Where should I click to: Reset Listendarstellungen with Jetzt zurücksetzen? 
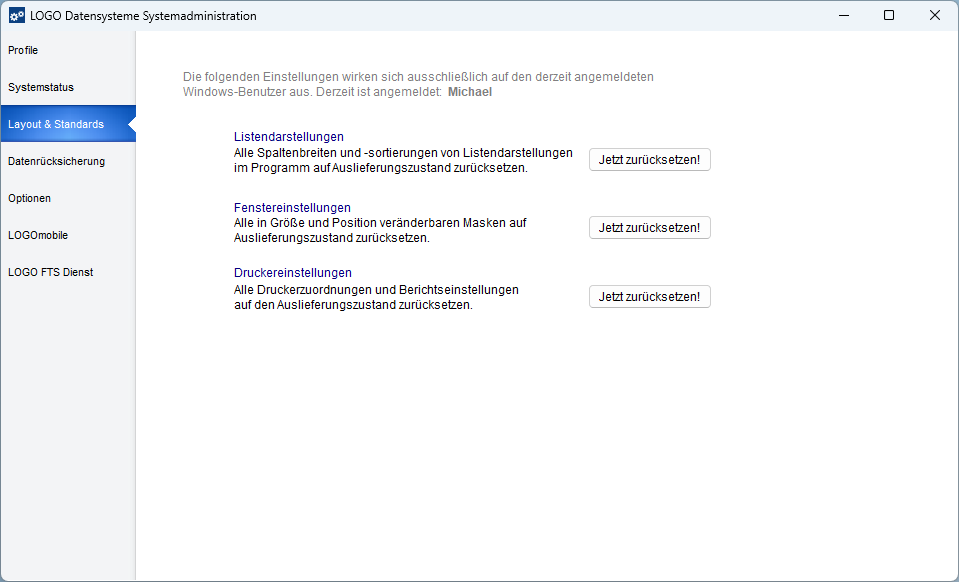click(x=650, y=160)
